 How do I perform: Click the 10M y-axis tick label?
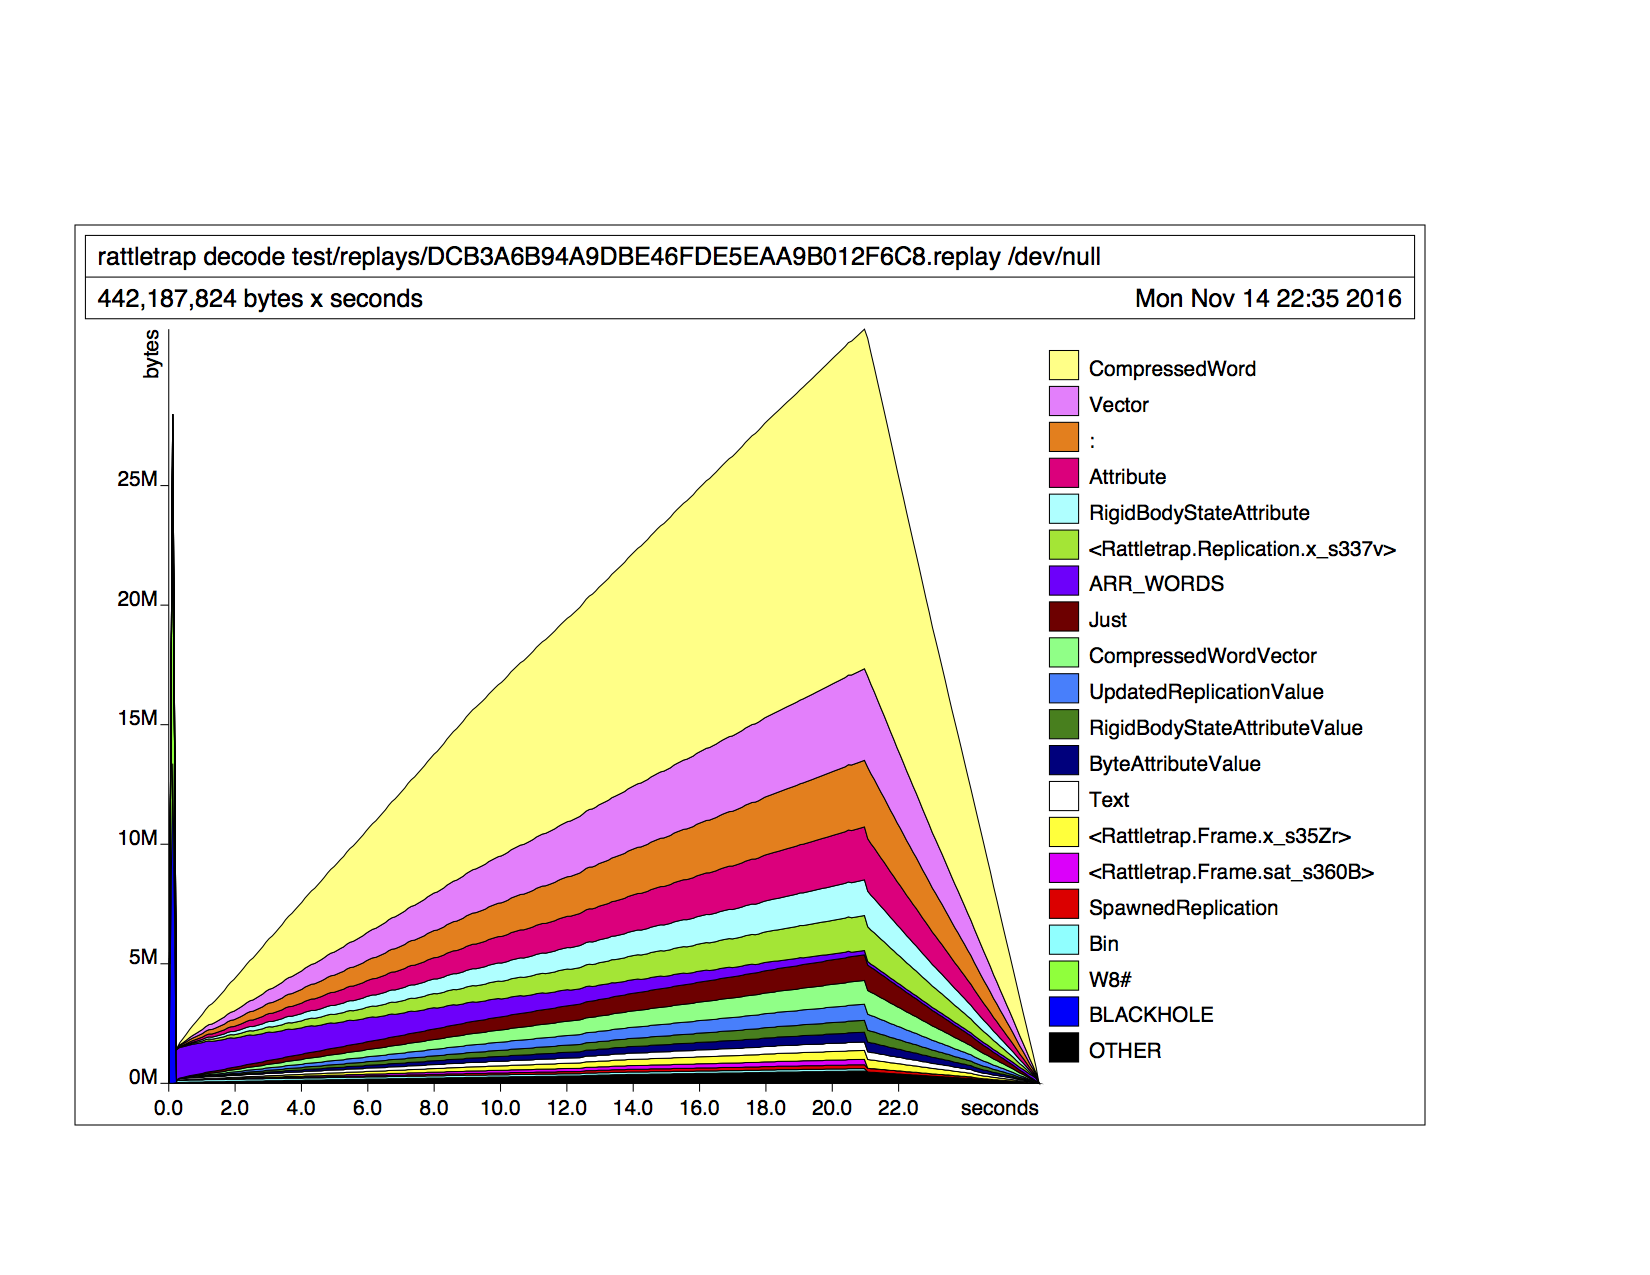(x=137, y=838)
